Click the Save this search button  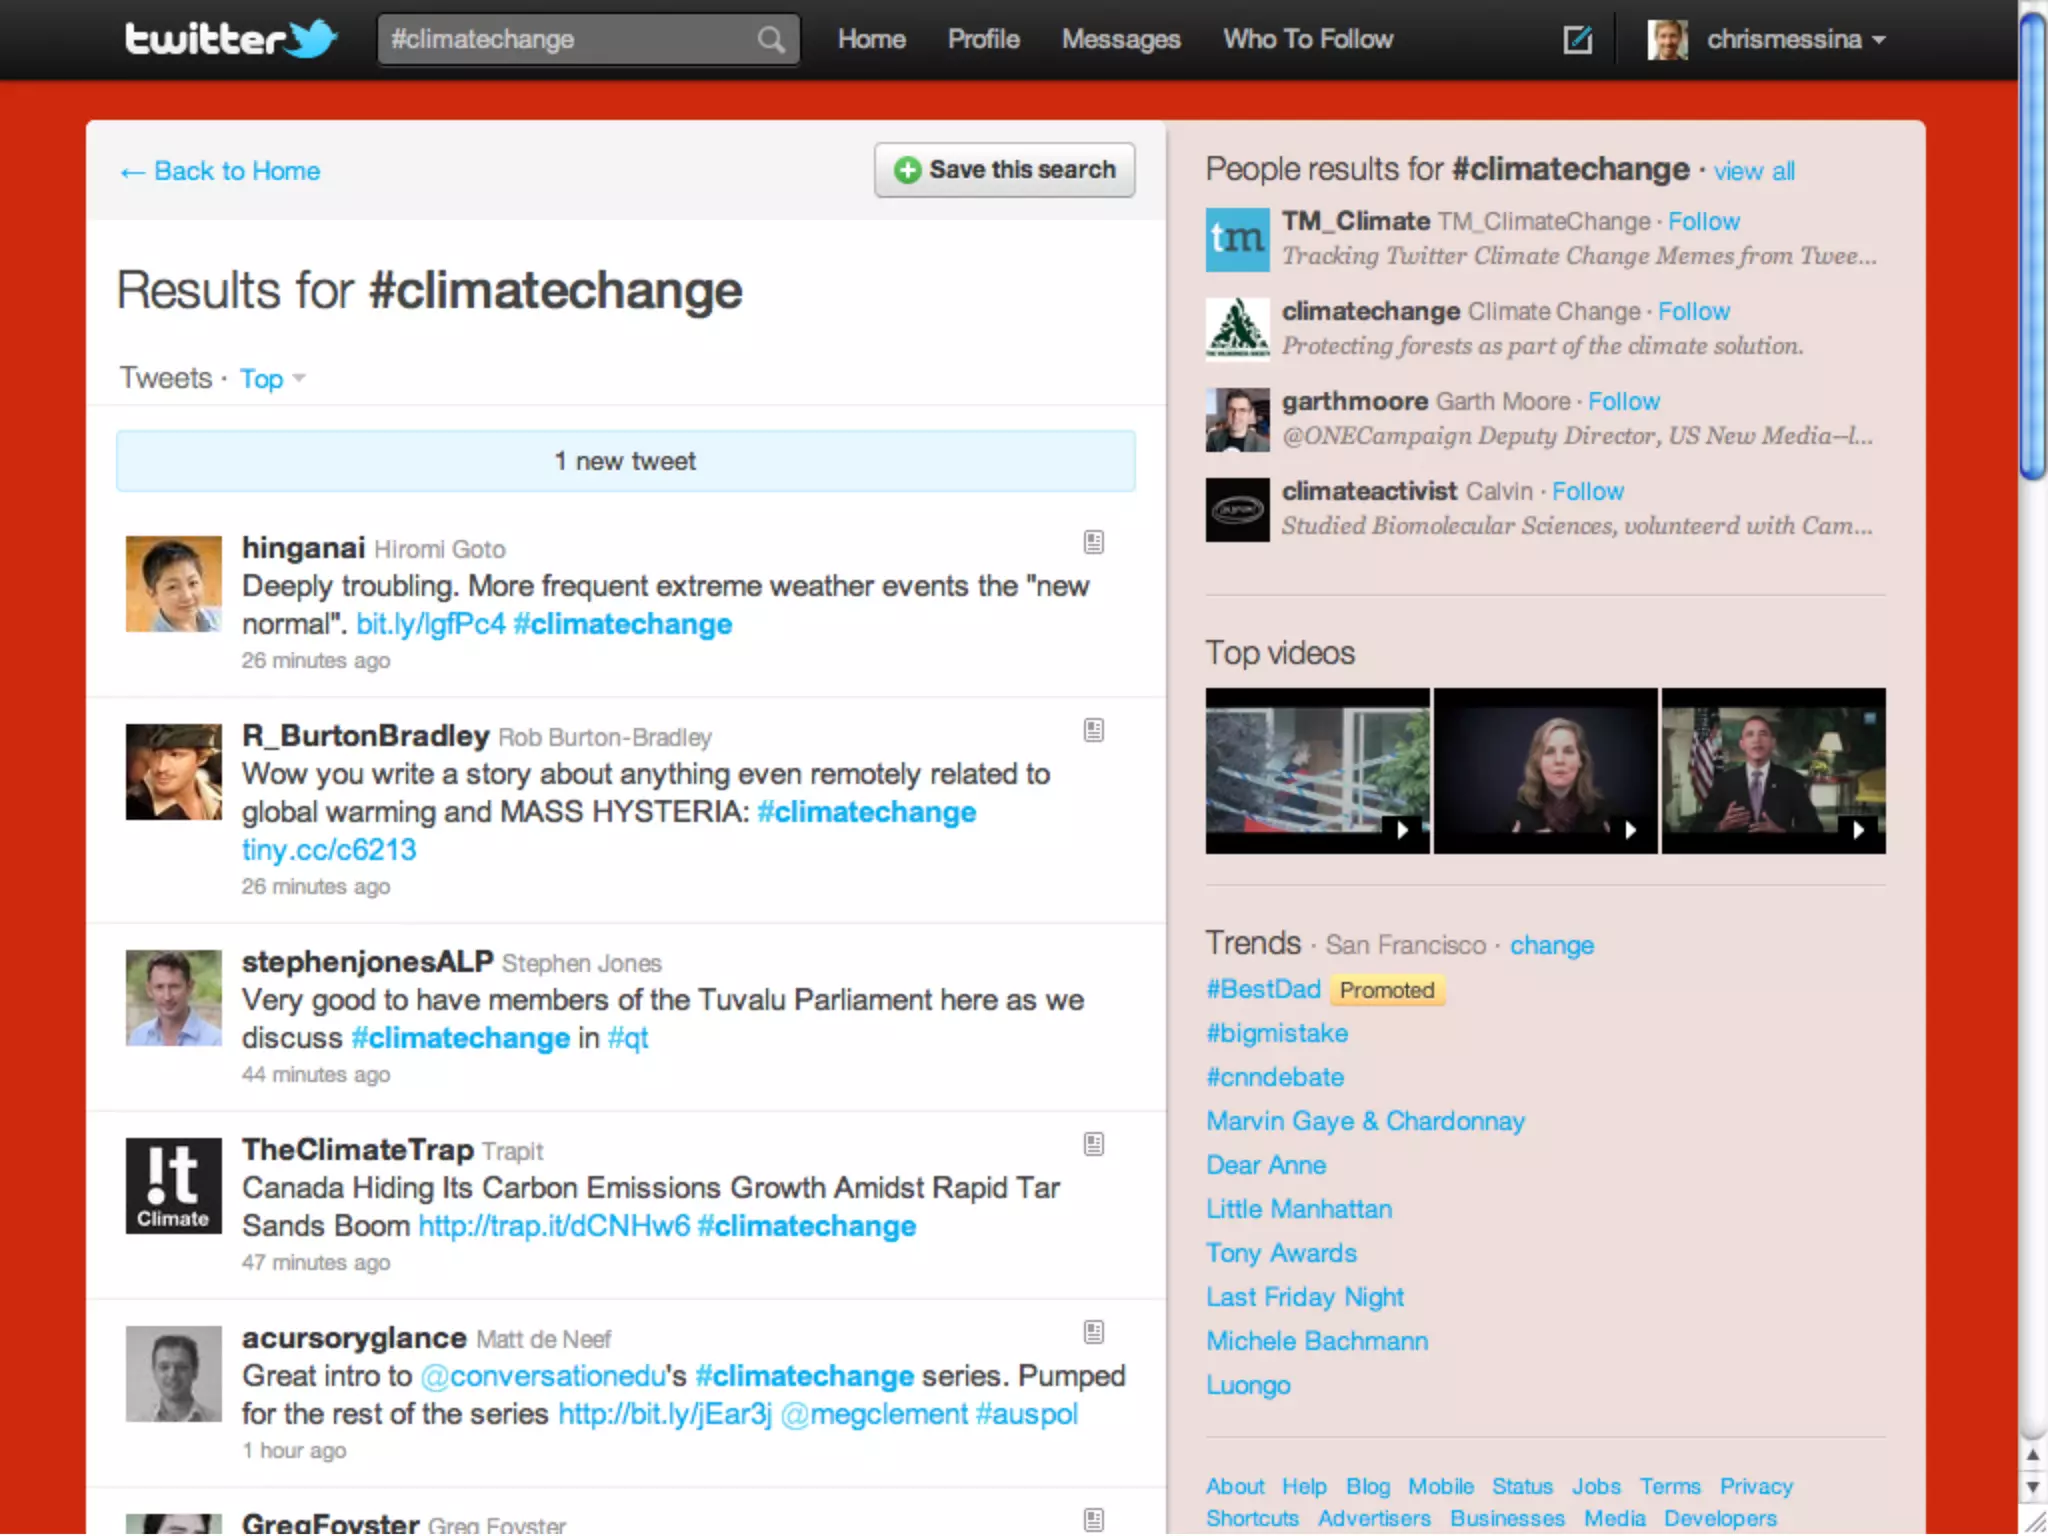tap(1004, 170)
